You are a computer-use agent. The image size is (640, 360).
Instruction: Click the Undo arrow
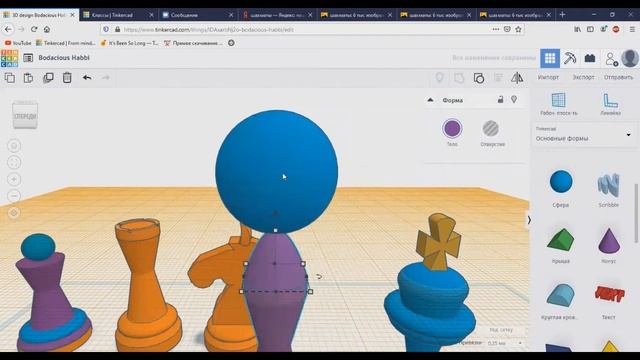87,78
